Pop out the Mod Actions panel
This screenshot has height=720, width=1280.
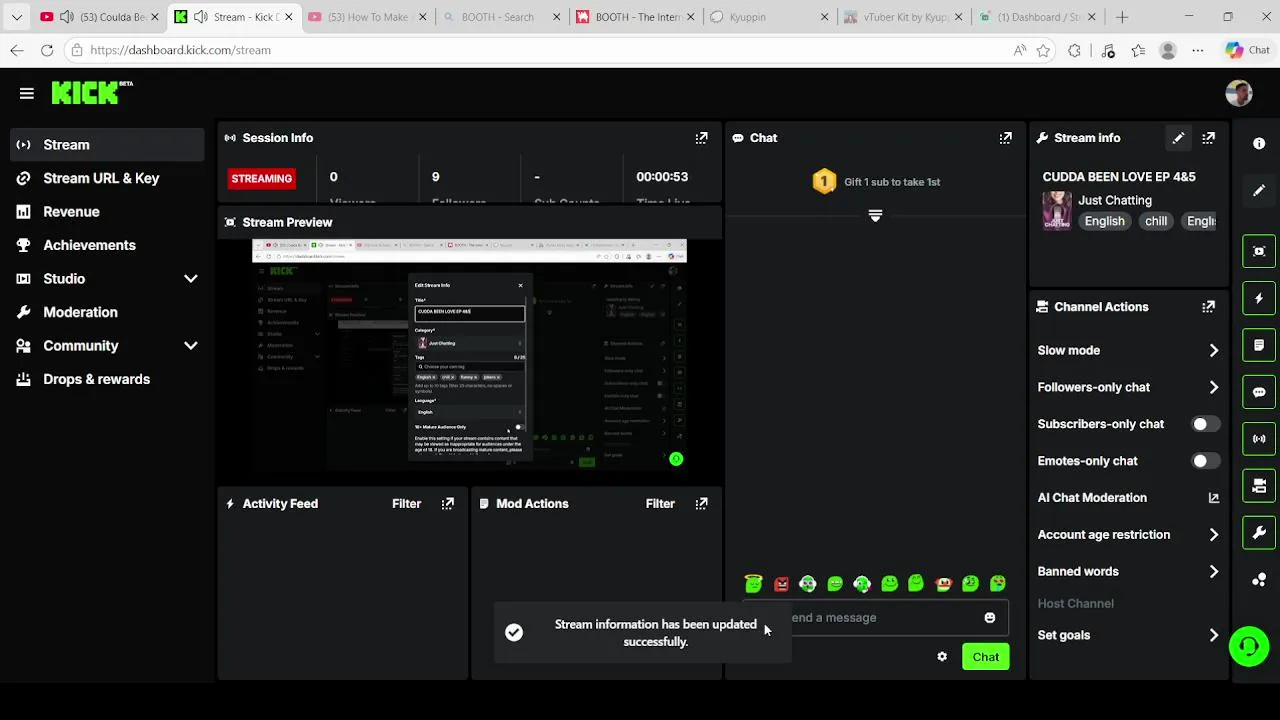(x=701, y=504)
